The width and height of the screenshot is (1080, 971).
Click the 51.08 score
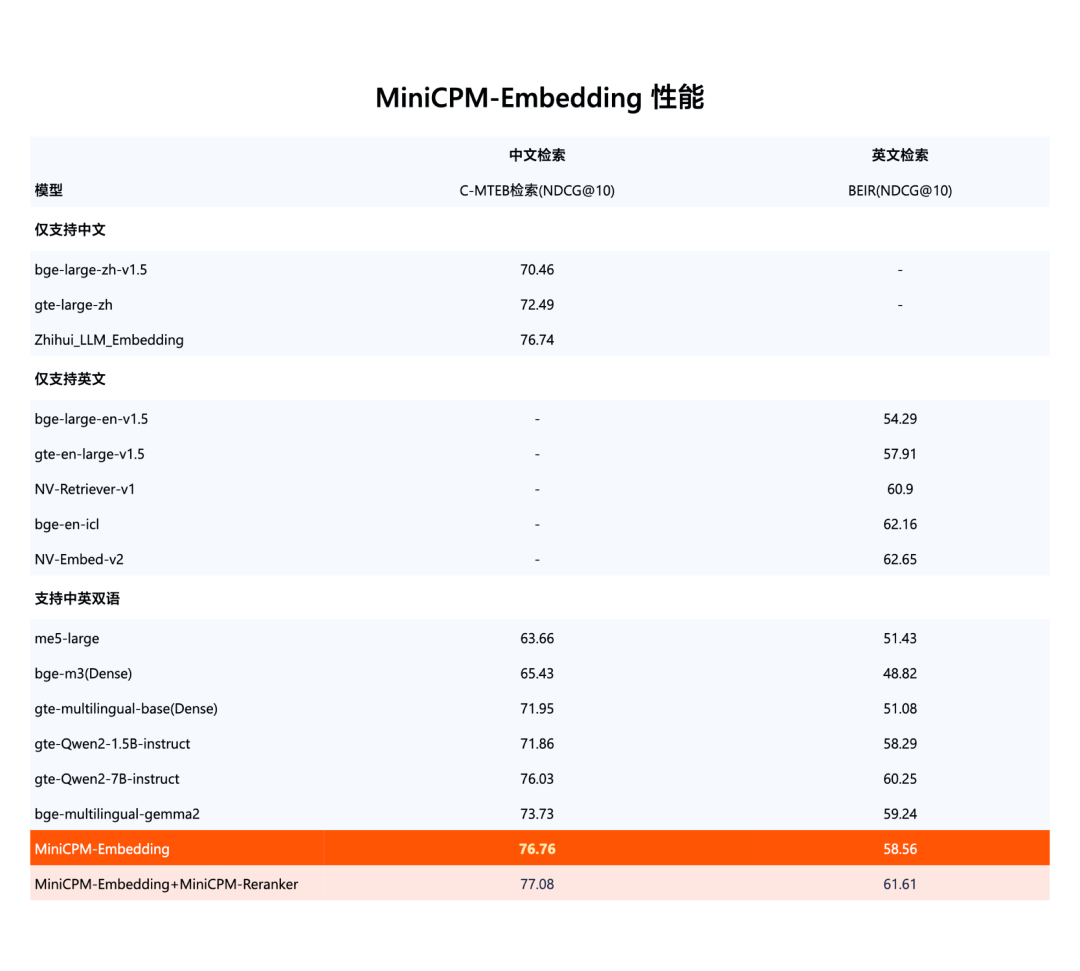[x=900, y=709]
